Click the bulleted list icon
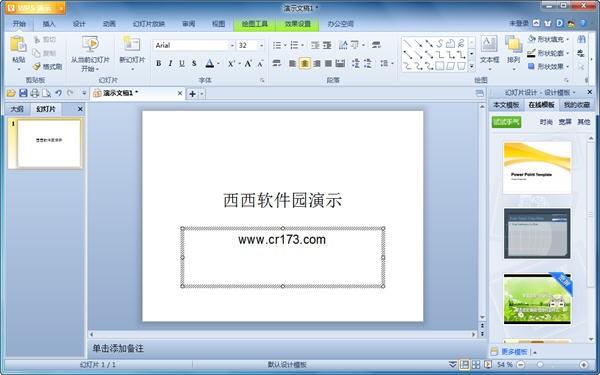Screen dimensions: 600x375 pos(277,46)
